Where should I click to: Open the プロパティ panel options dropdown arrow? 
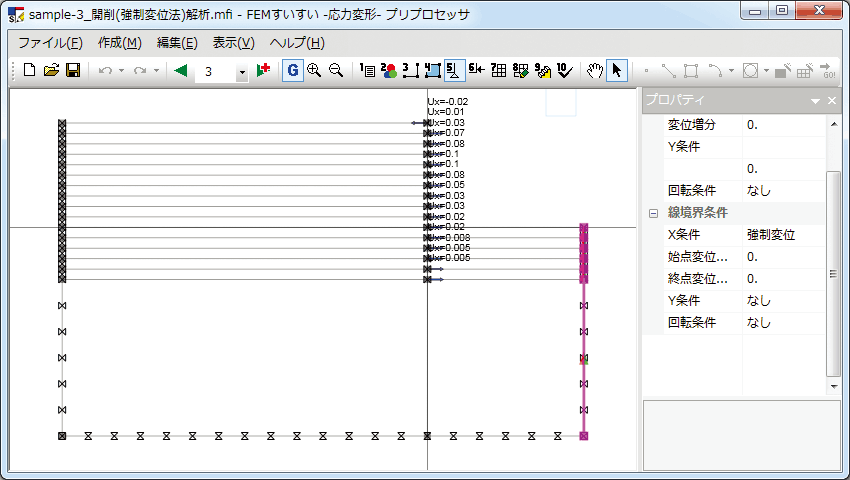[815, 101]
